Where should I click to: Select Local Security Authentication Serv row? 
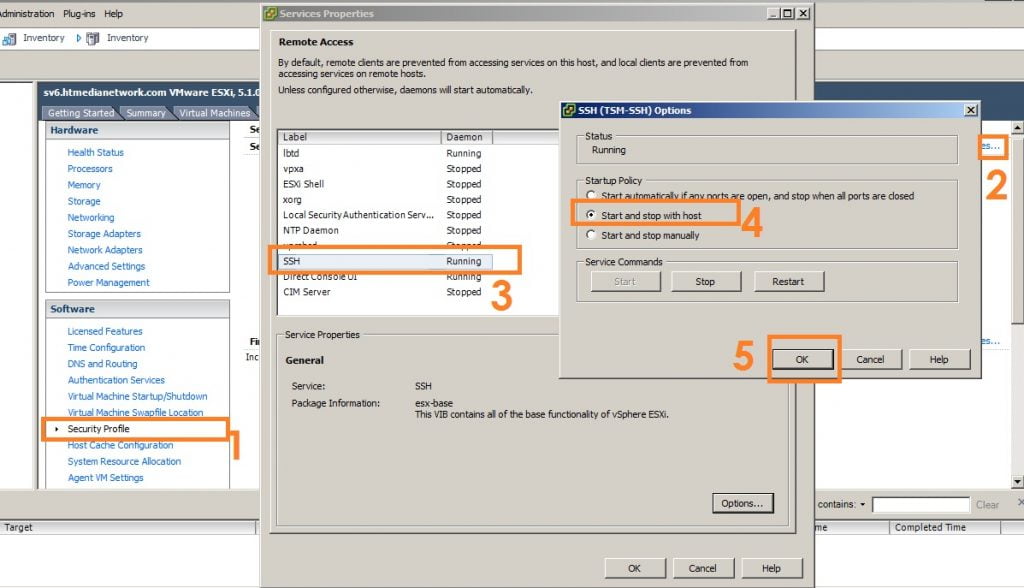point(385,215)
